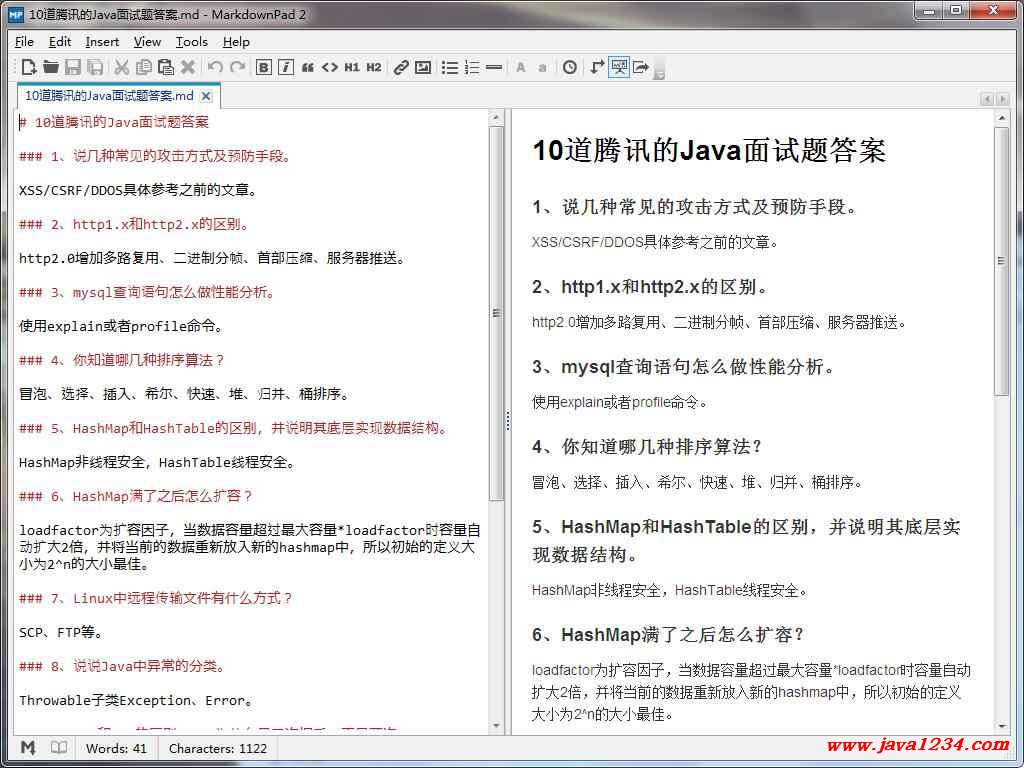Apply Heading 1 with the H1 icon
Screen dimensions: 1024x768
(x=352, y=67)
